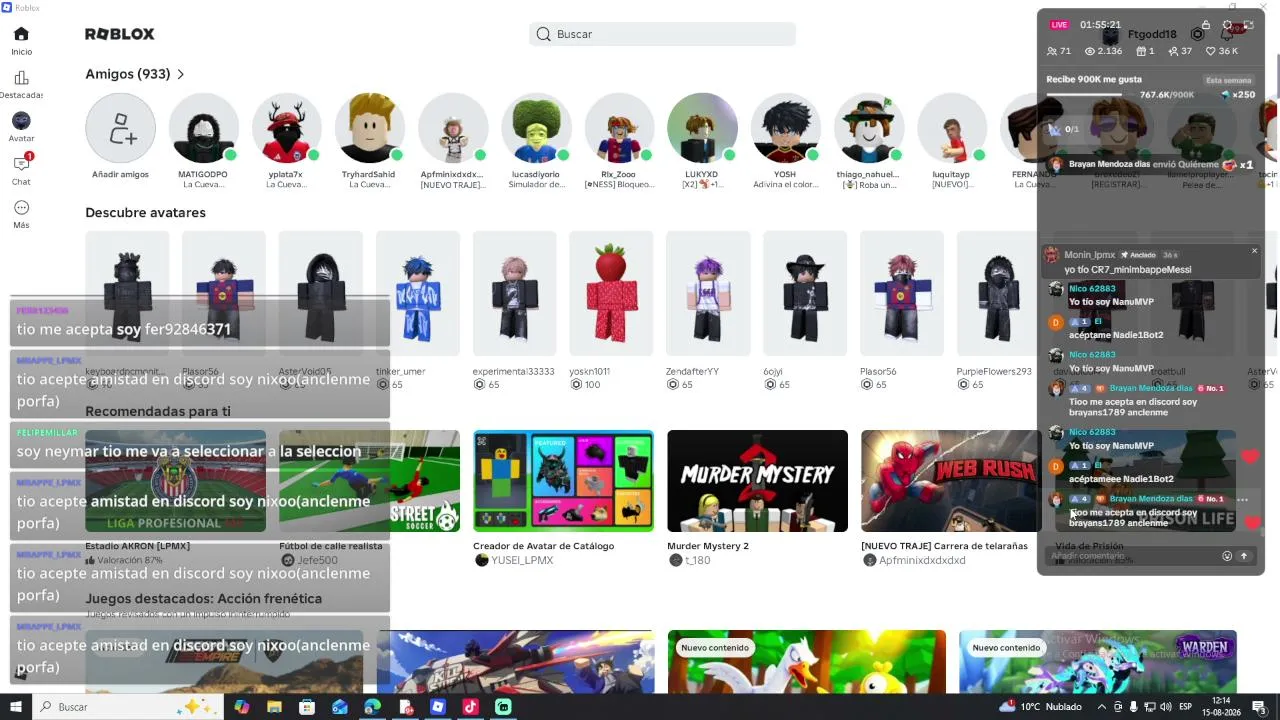Select the ZendafterYY avatar card
The height and width of the screenshot is (720, 1280).
(708, 293)
